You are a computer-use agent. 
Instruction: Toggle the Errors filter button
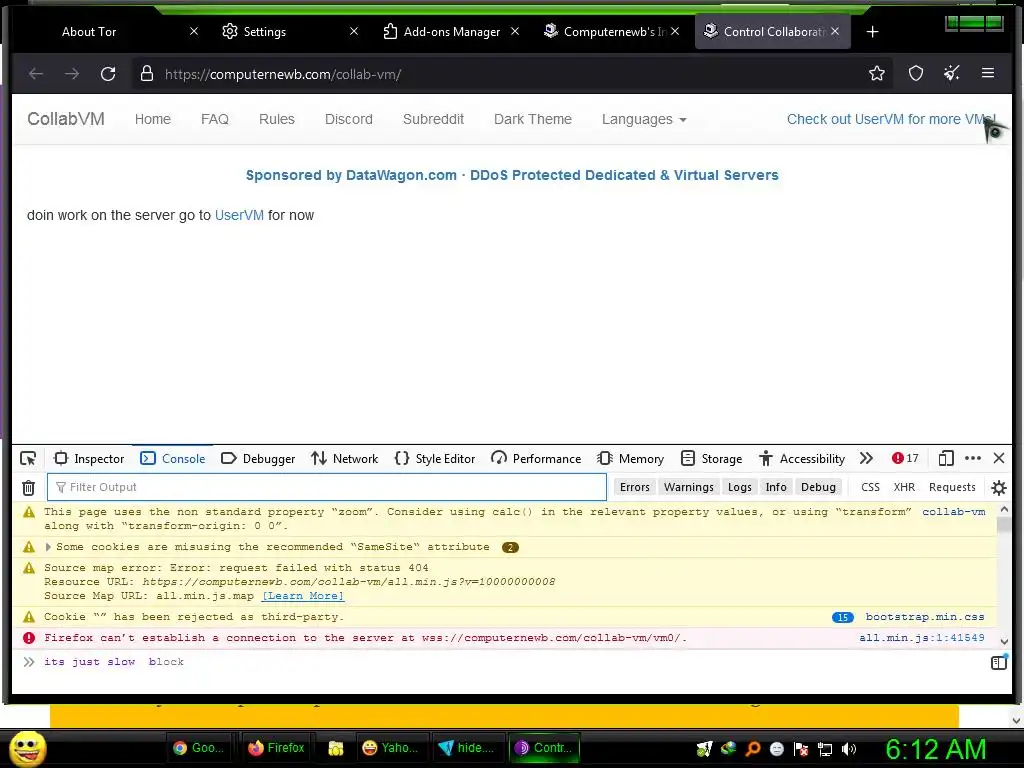tap(634, 487)
